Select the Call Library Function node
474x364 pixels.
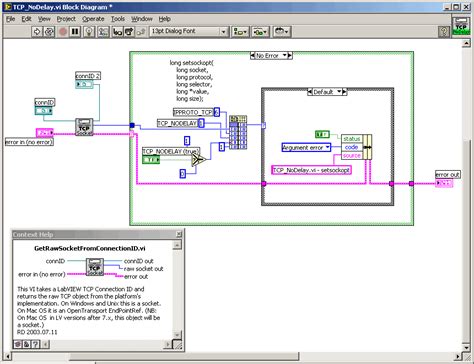[238, 132]
